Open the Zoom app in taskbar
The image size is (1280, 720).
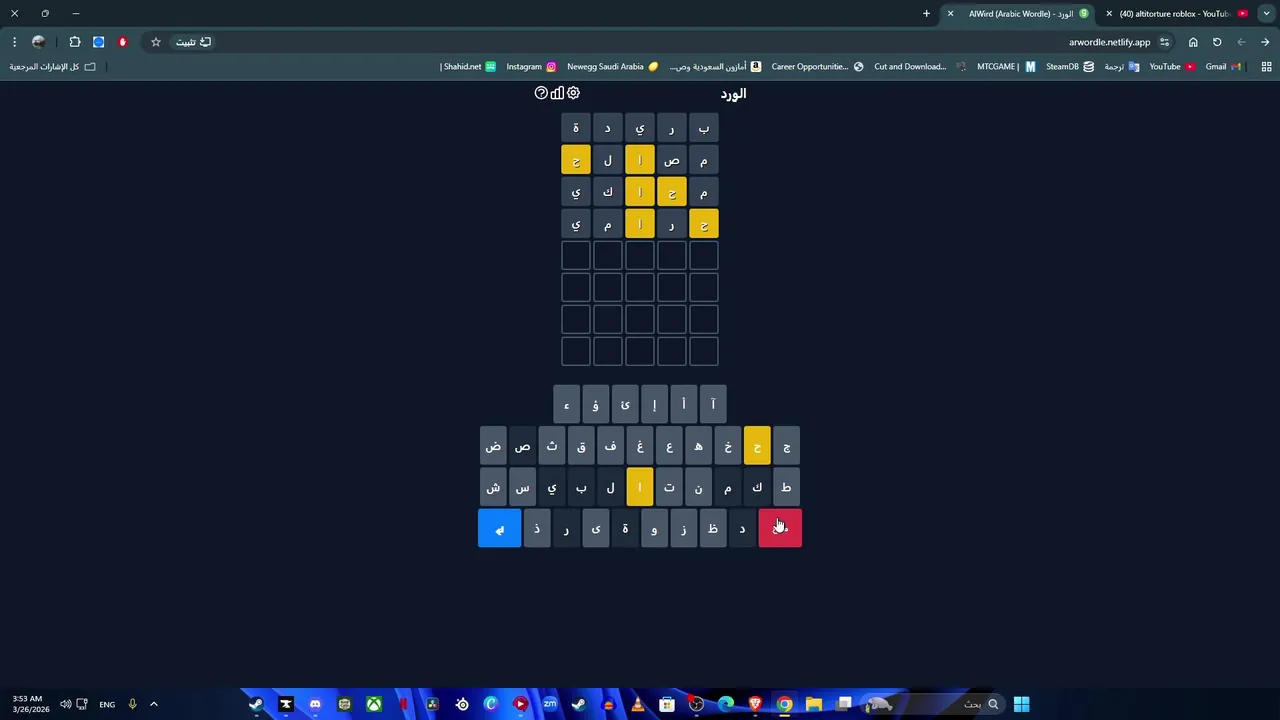(550, 704)
